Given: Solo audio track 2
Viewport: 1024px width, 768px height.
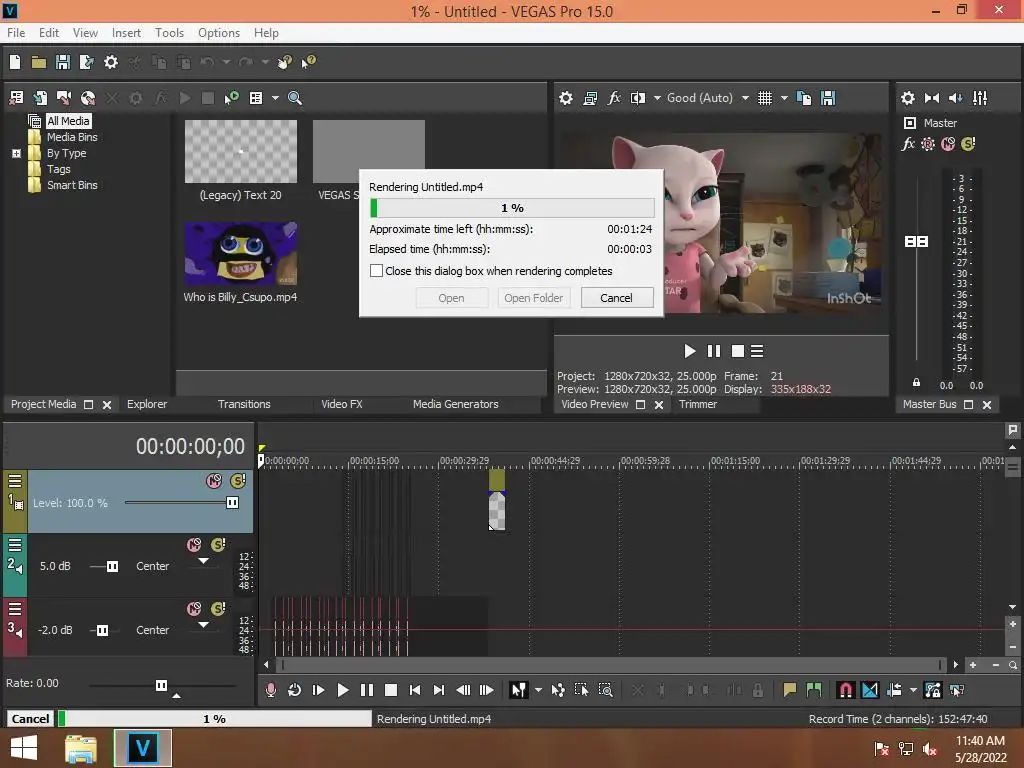Looking at the screenshot, I should point(218,545).
